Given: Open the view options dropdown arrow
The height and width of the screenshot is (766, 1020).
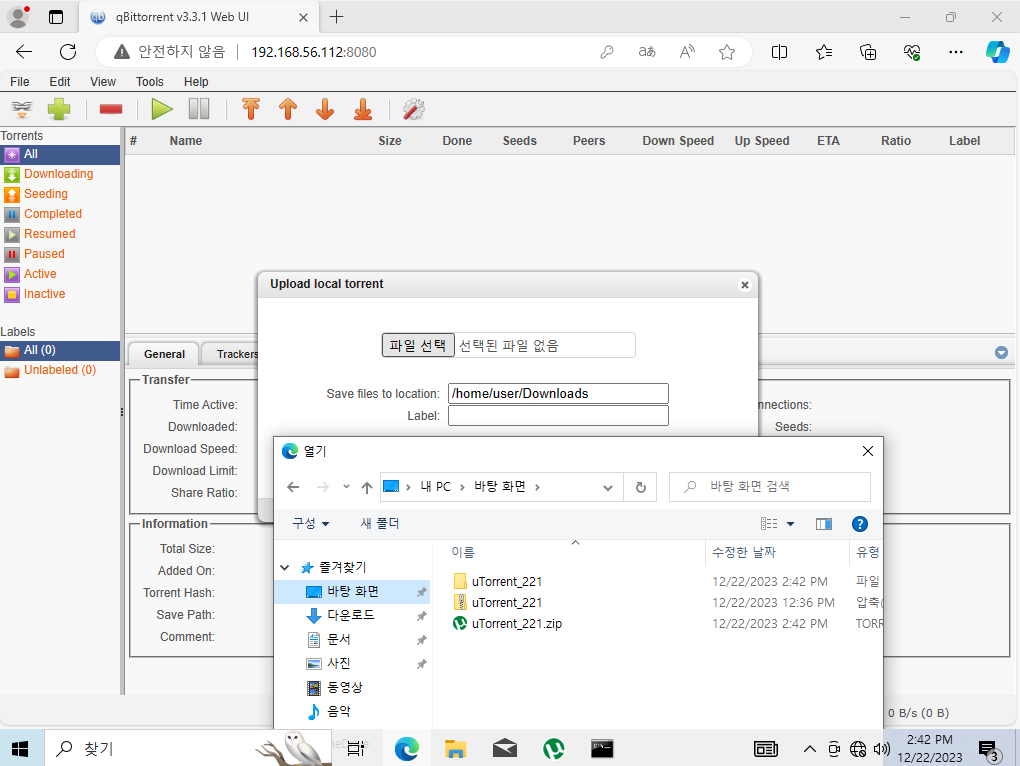Looking at the screenshot, I should pyautogui.click(x=790, y=524).
